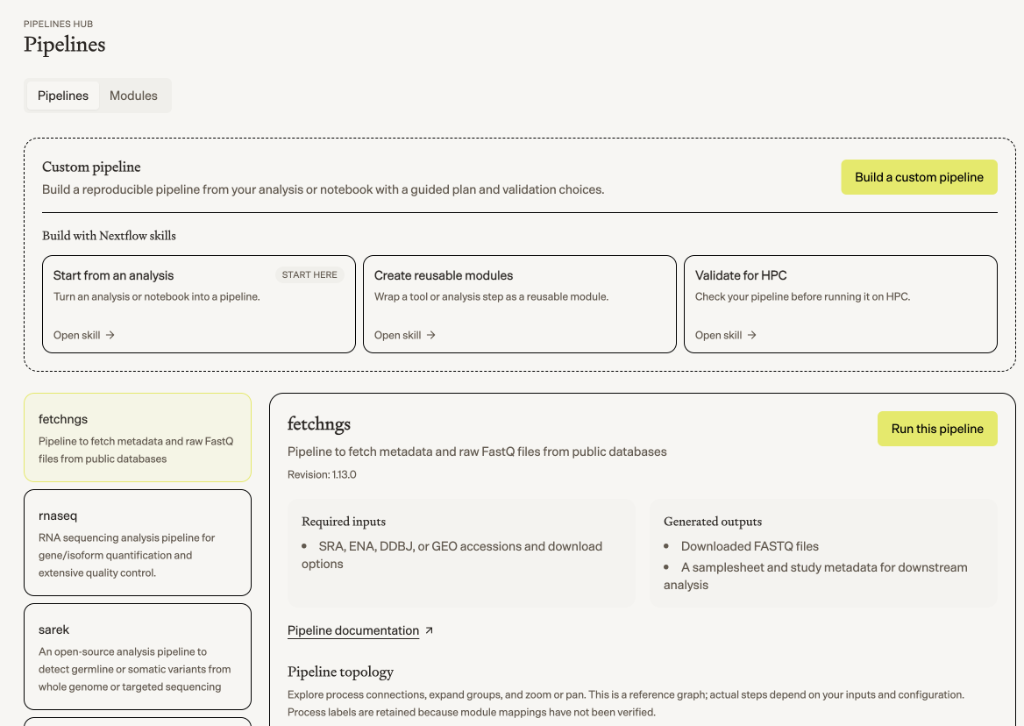The image size is (1024, 726).
Task: Click the Revision: 1.13.0 text
Action: (322, 475)
